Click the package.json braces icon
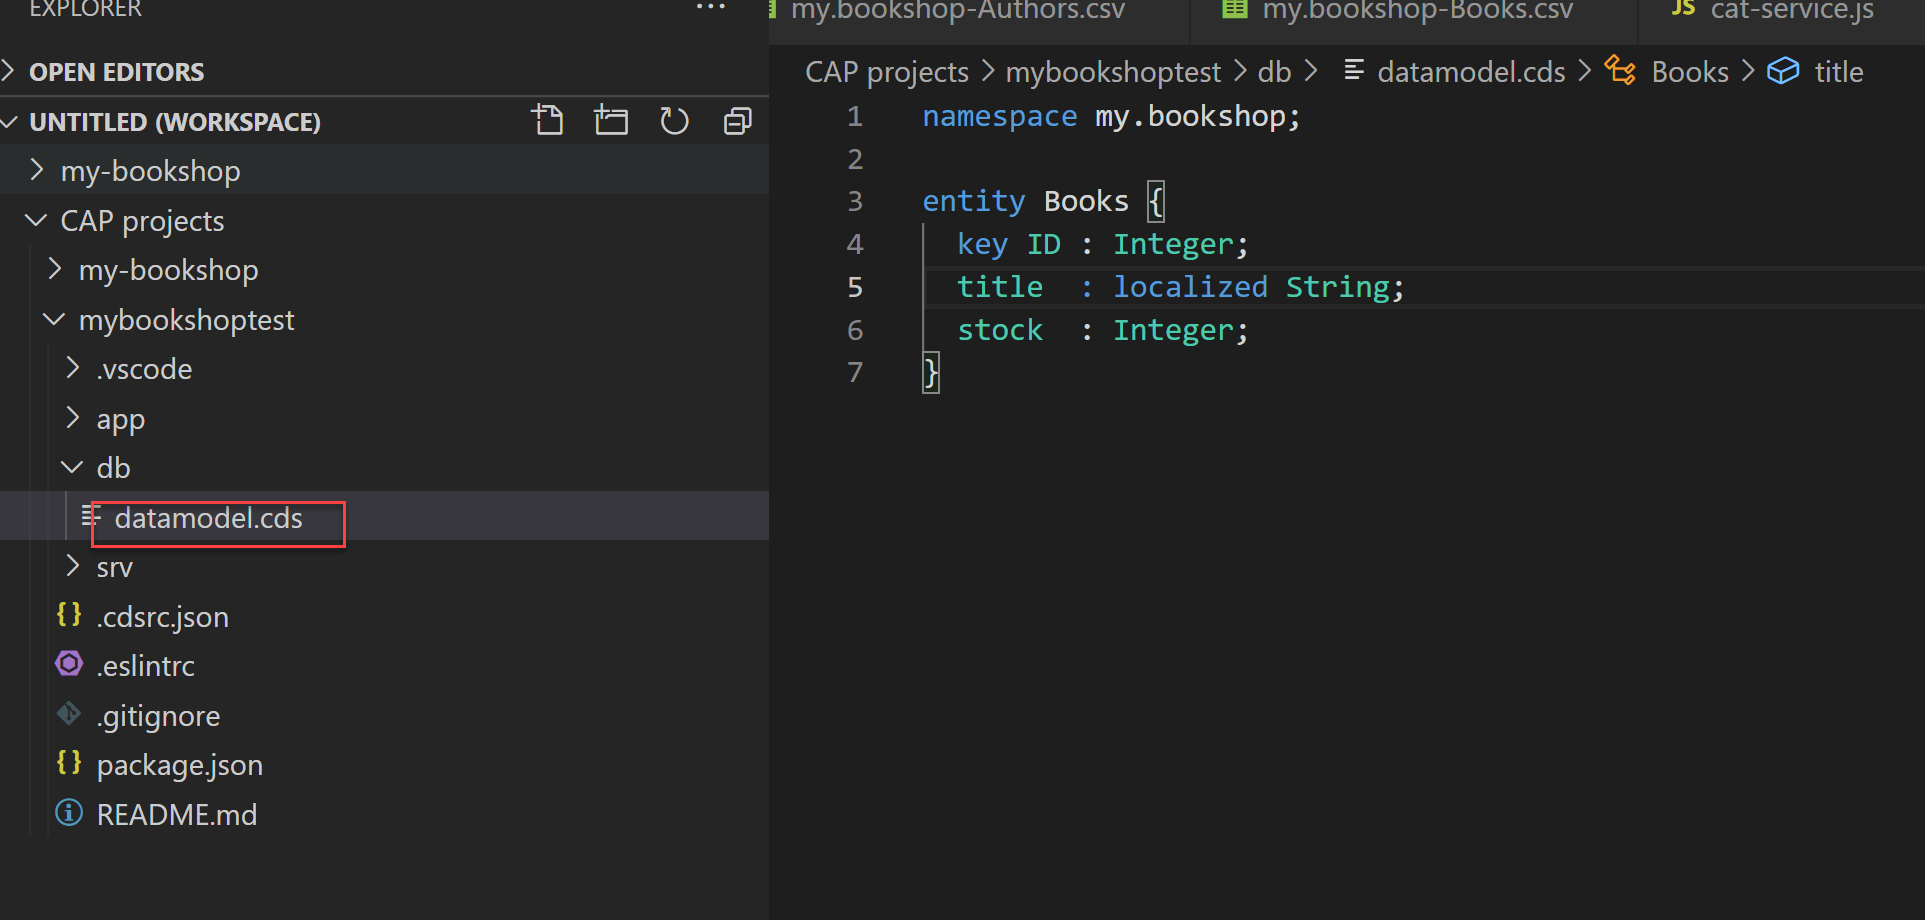1925x920 pixels. click(x=69, y=763)
